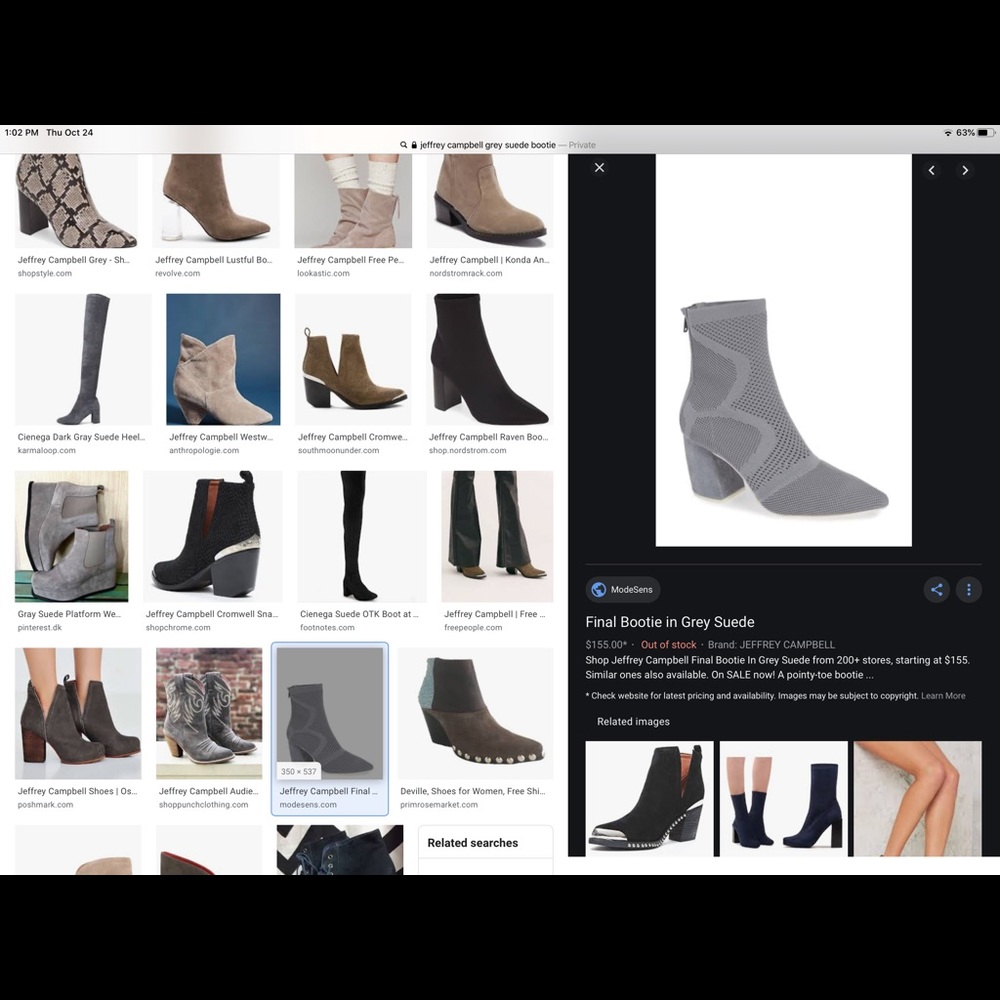
Task: Click the '350 × 537' size badge
Action: tap(298, 771)
